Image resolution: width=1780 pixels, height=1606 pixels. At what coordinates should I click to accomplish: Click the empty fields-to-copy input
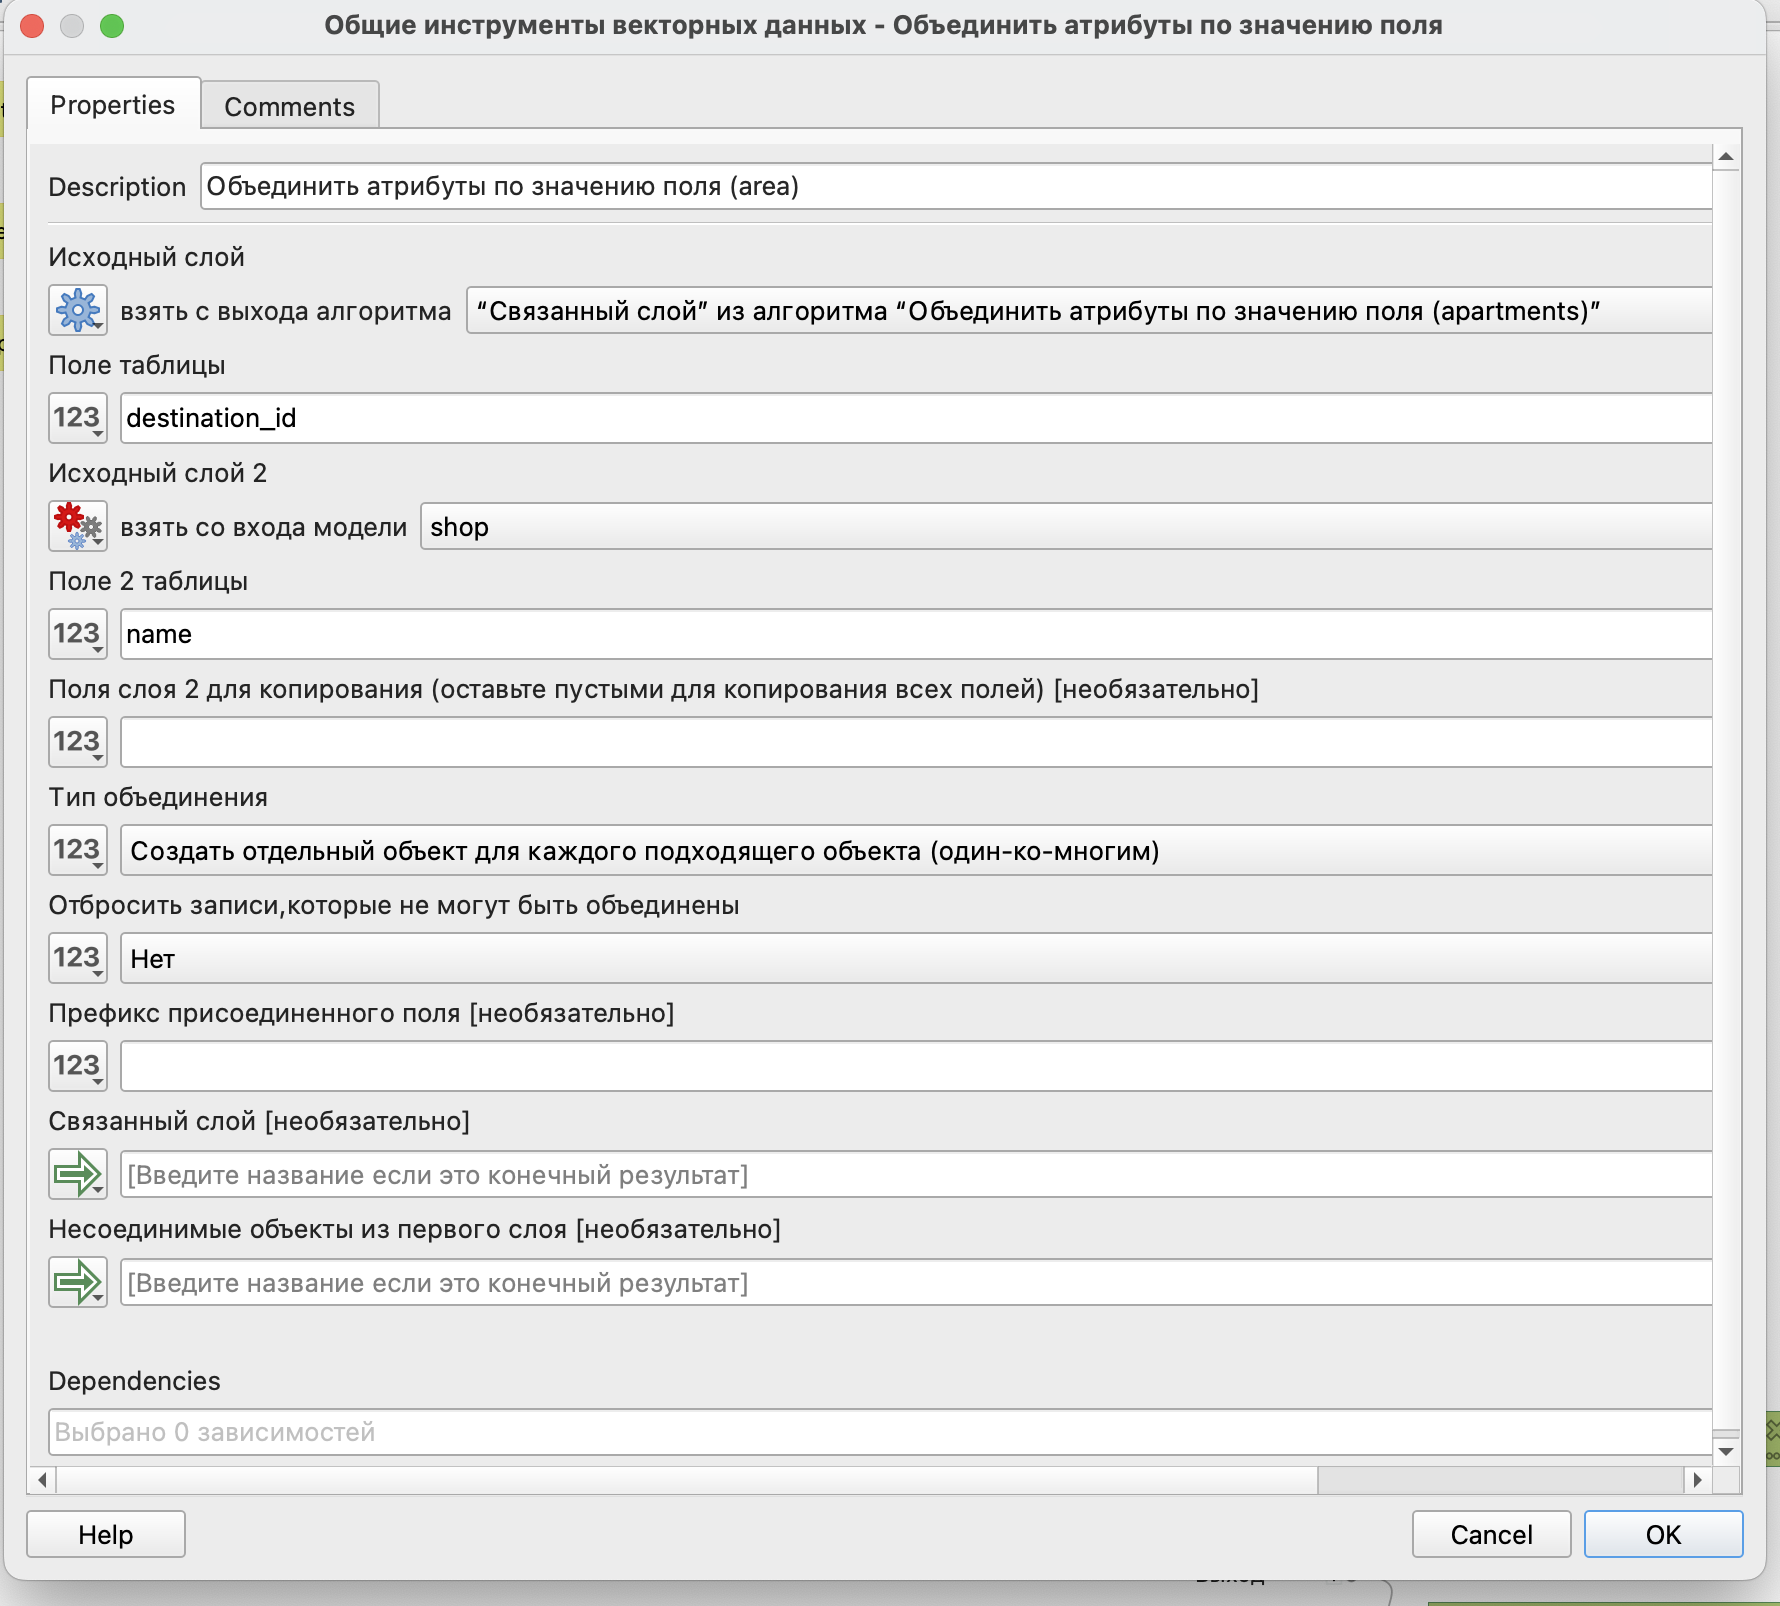point(916,742)
